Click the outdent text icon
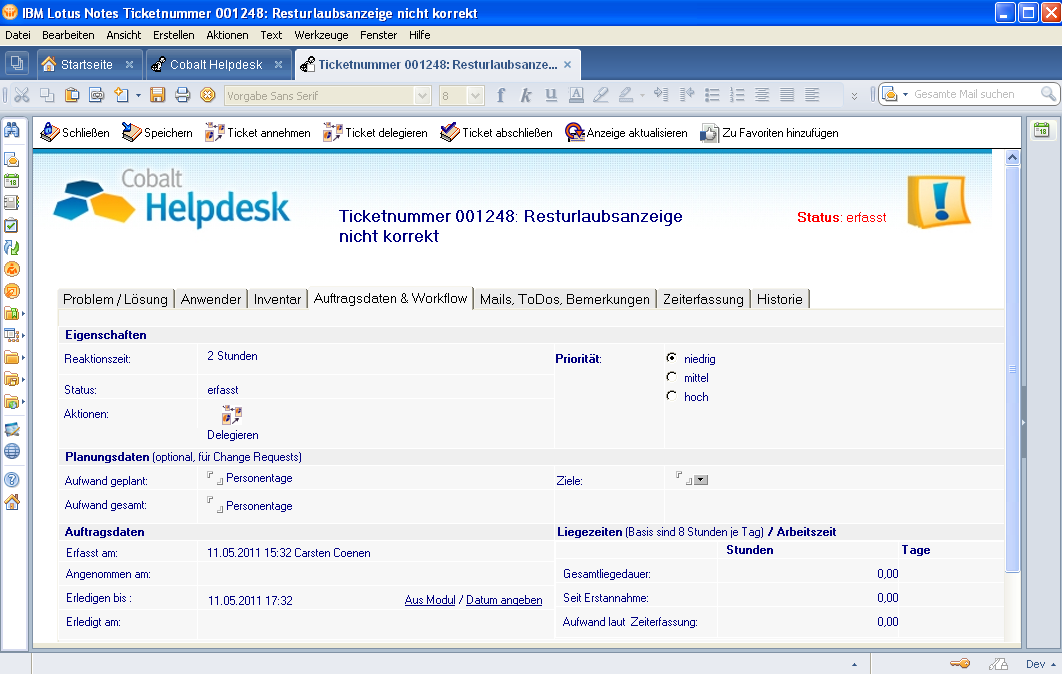Screen dimensions: 1062x674 (687, 95)
